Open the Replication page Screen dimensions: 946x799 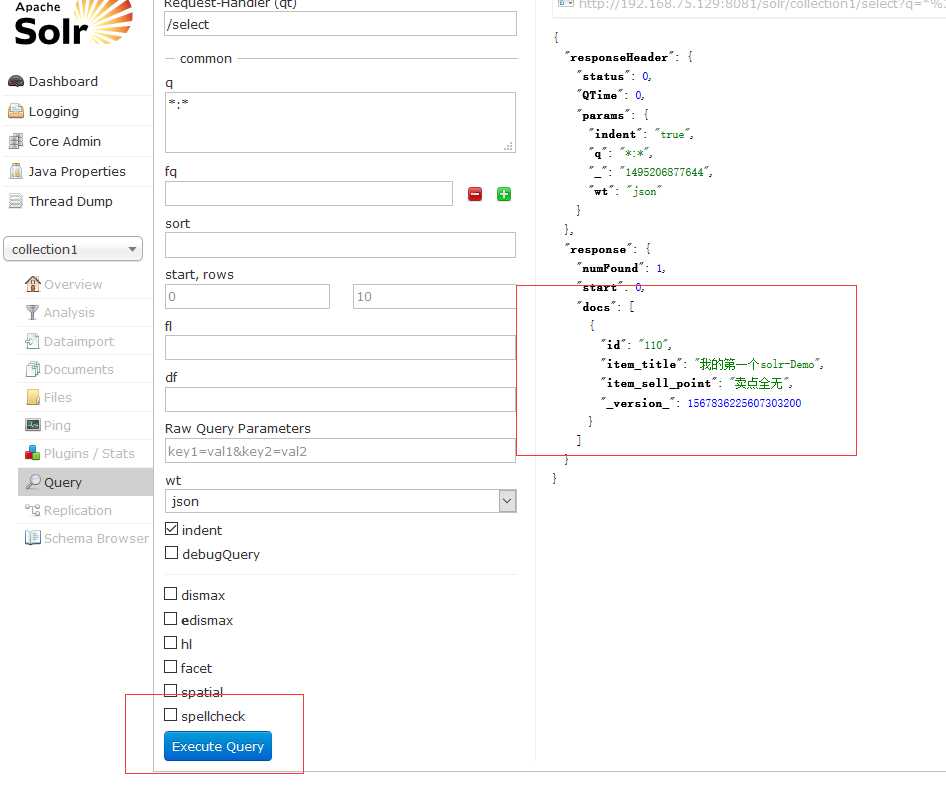[x=77, y=511]
